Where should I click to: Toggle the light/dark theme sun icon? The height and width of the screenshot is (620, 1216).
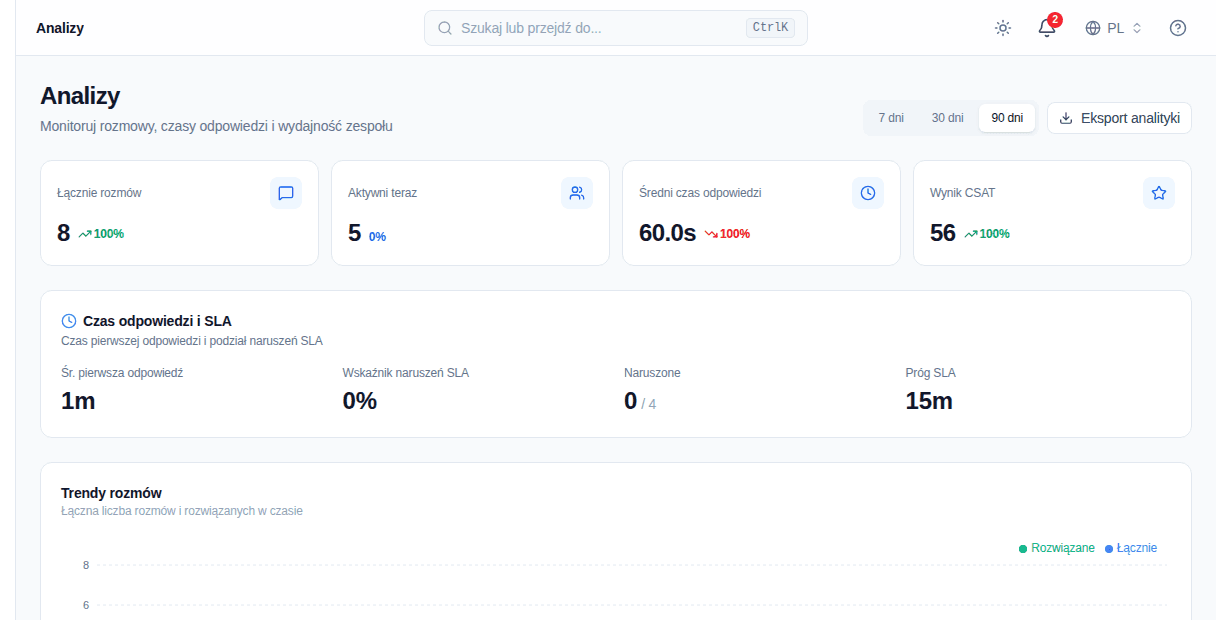click(1003, 28)
